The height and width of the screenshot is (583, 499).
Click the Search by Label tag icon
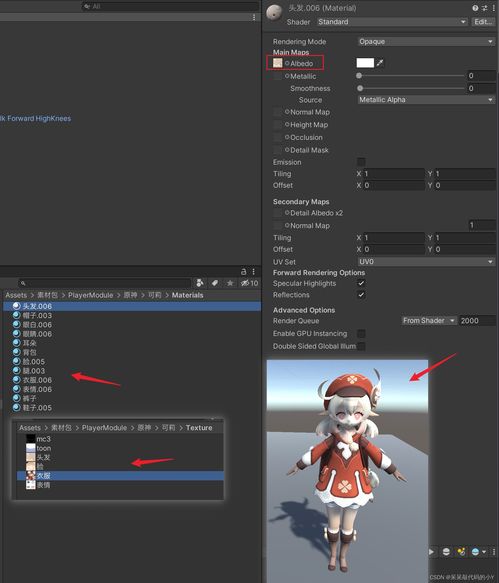click(x=215, y=283)
